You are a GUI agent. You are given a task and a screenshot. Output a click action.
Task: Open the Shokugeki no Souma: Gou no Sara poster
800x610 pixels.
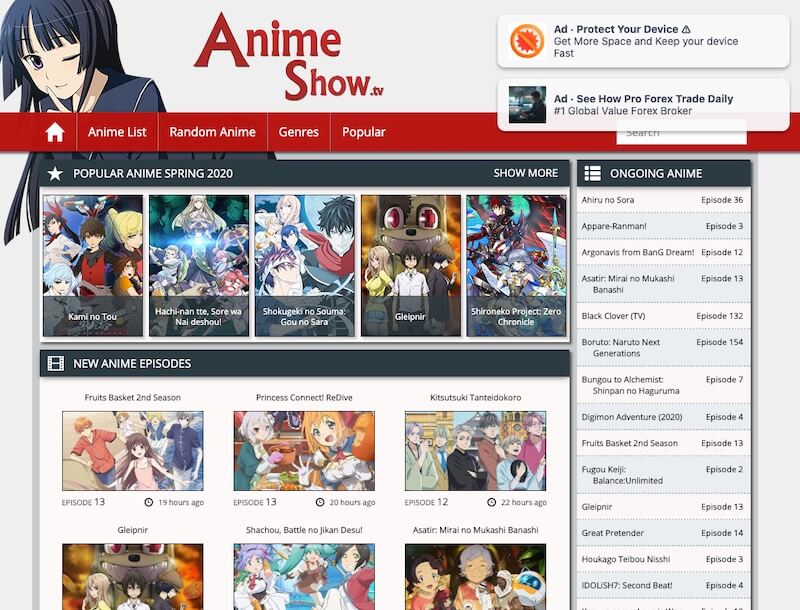point(305,265)
